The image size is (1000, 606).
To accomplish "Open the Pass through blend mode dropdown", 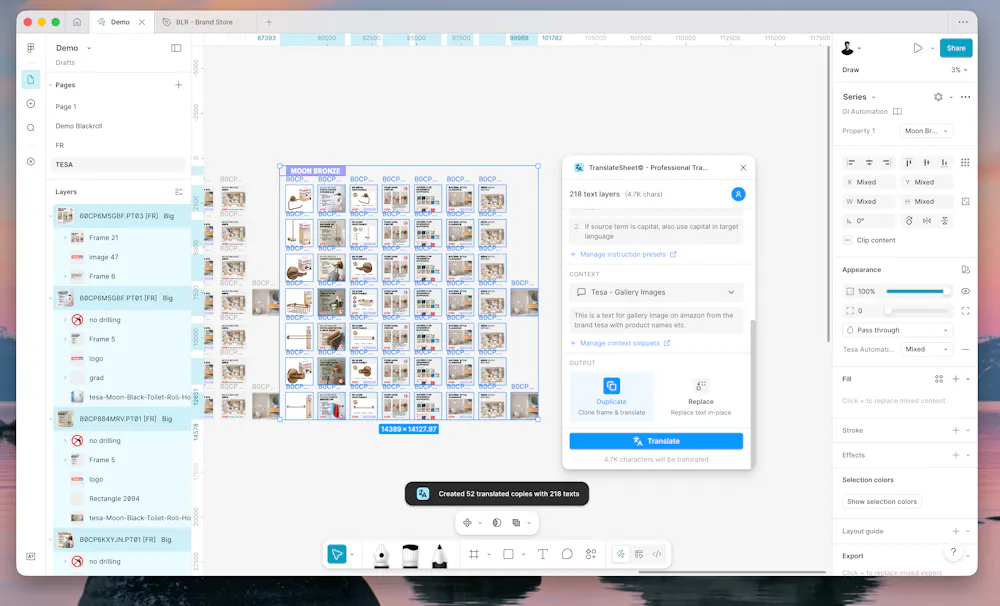I will click(898, 330).
